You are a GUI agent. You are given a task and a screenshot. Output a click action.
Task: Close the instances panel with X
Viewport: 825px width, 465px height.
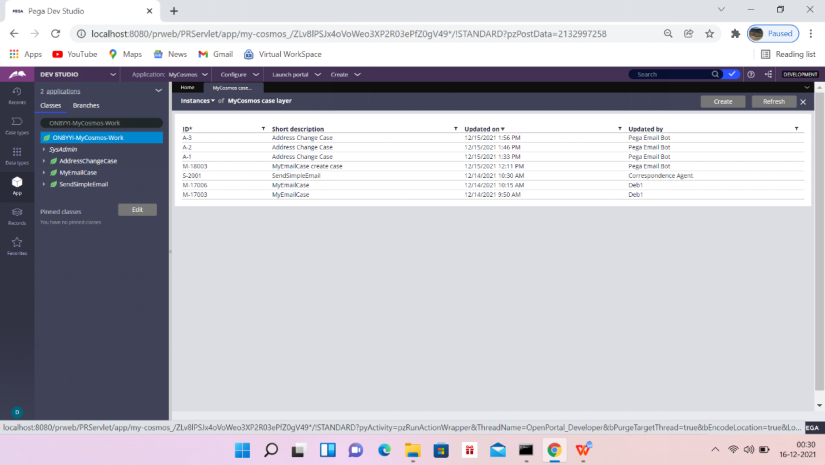click(x=803, y=102)
